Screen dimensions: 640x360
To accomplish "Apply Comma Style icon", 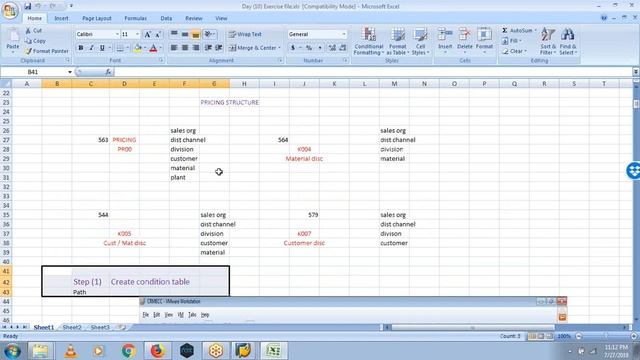I will [x=320, y=48].
